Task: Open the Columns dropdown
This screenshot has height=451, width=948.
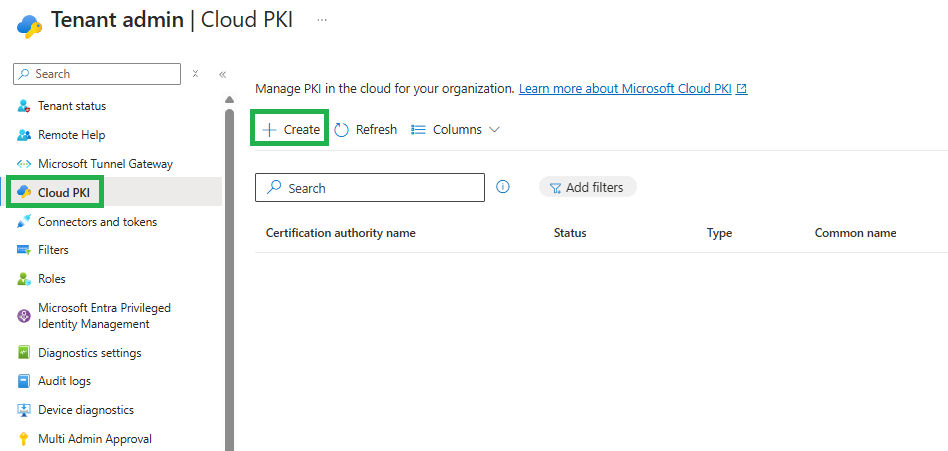Action: click(x=455, y=130)
